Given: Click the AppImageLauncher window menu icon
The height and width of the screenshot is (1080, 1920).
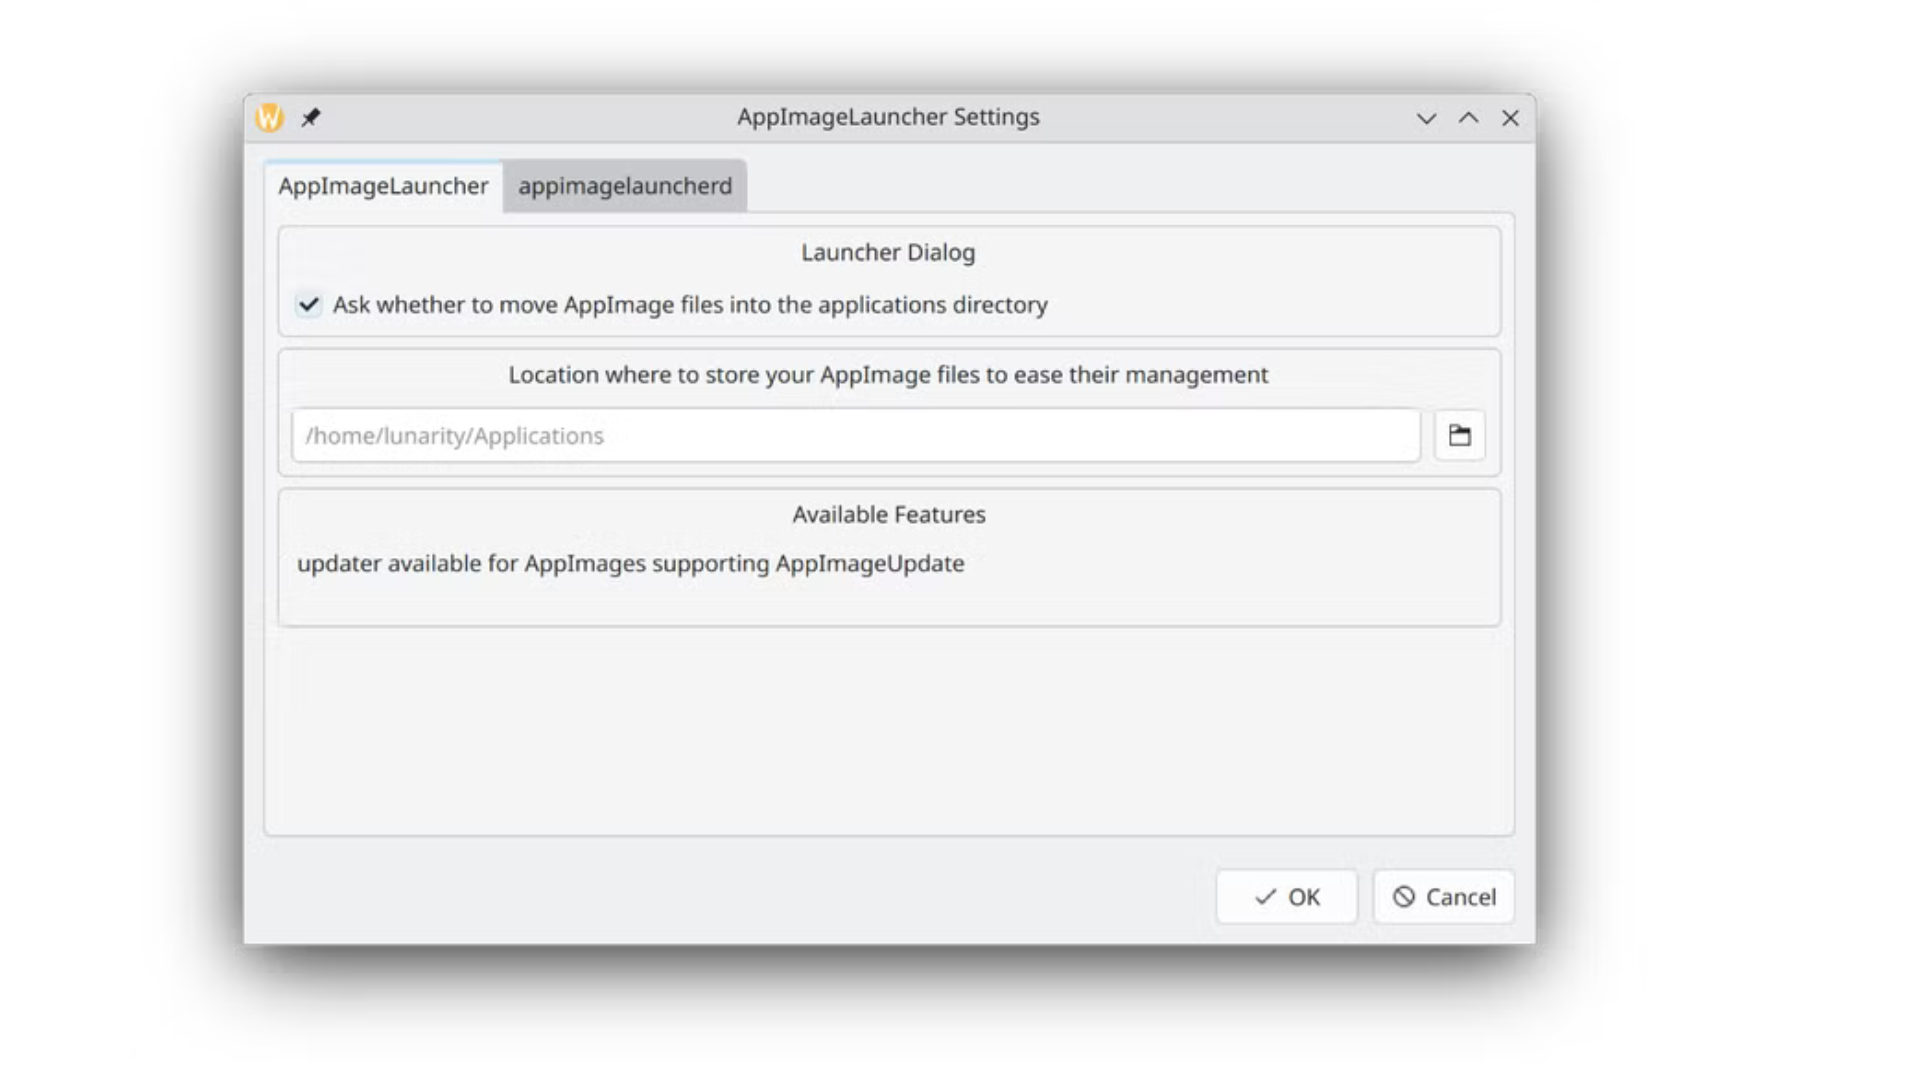Looking at the screenshot, I should (269, 118).
